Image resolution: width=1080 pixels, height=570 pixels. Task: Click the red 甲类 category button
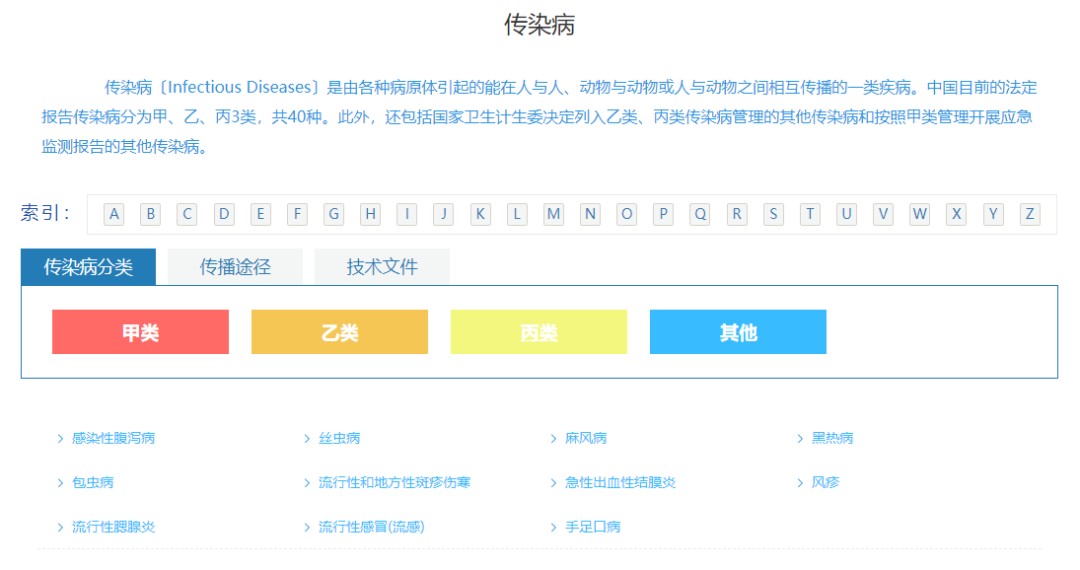click(x=140, y=332)
